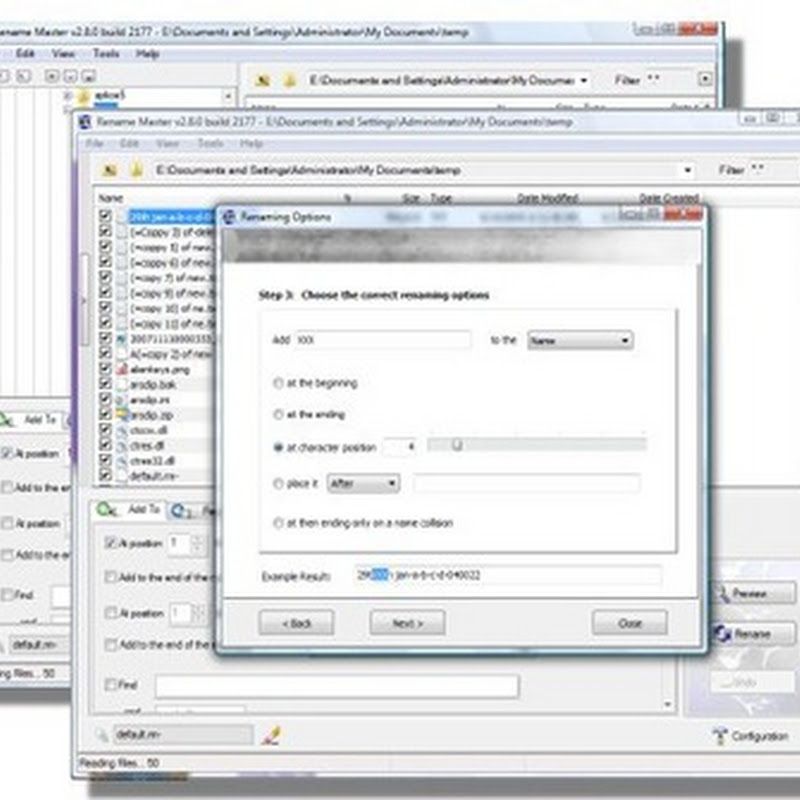
Task: Switch to the Add To tab in the front window
Action: coord(129,509)
